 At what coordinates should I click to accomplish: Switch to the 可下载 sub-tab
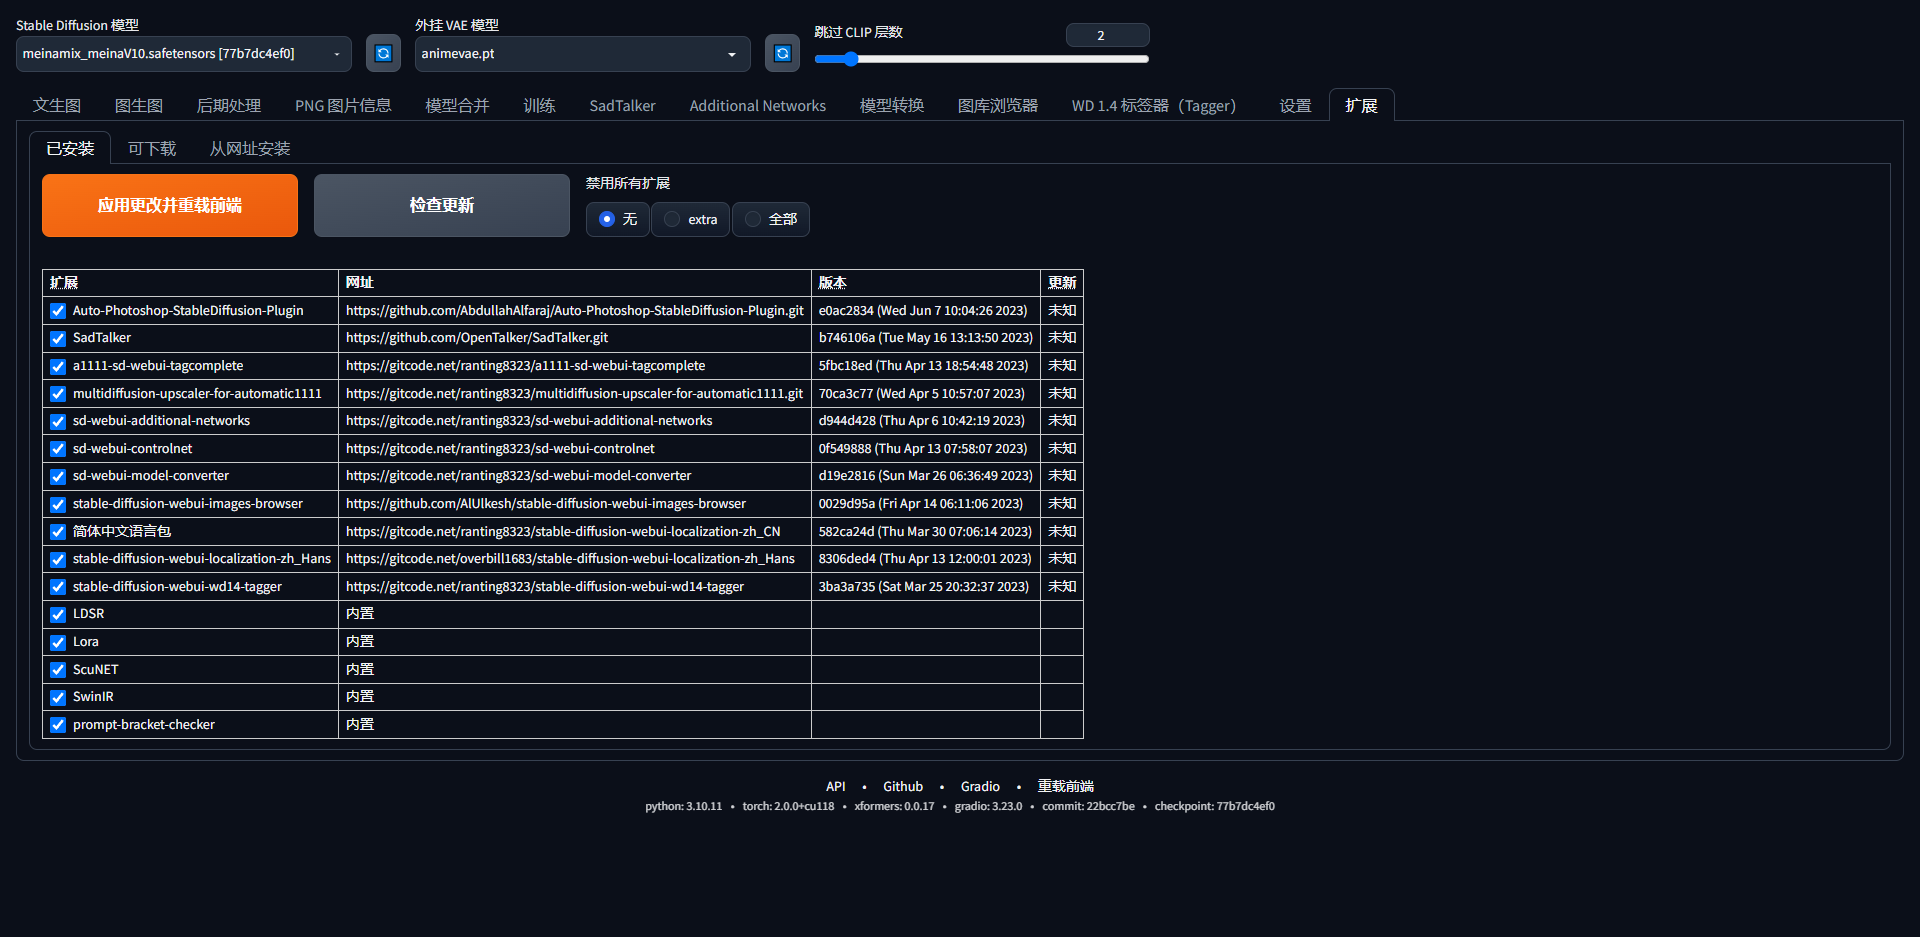152,149
